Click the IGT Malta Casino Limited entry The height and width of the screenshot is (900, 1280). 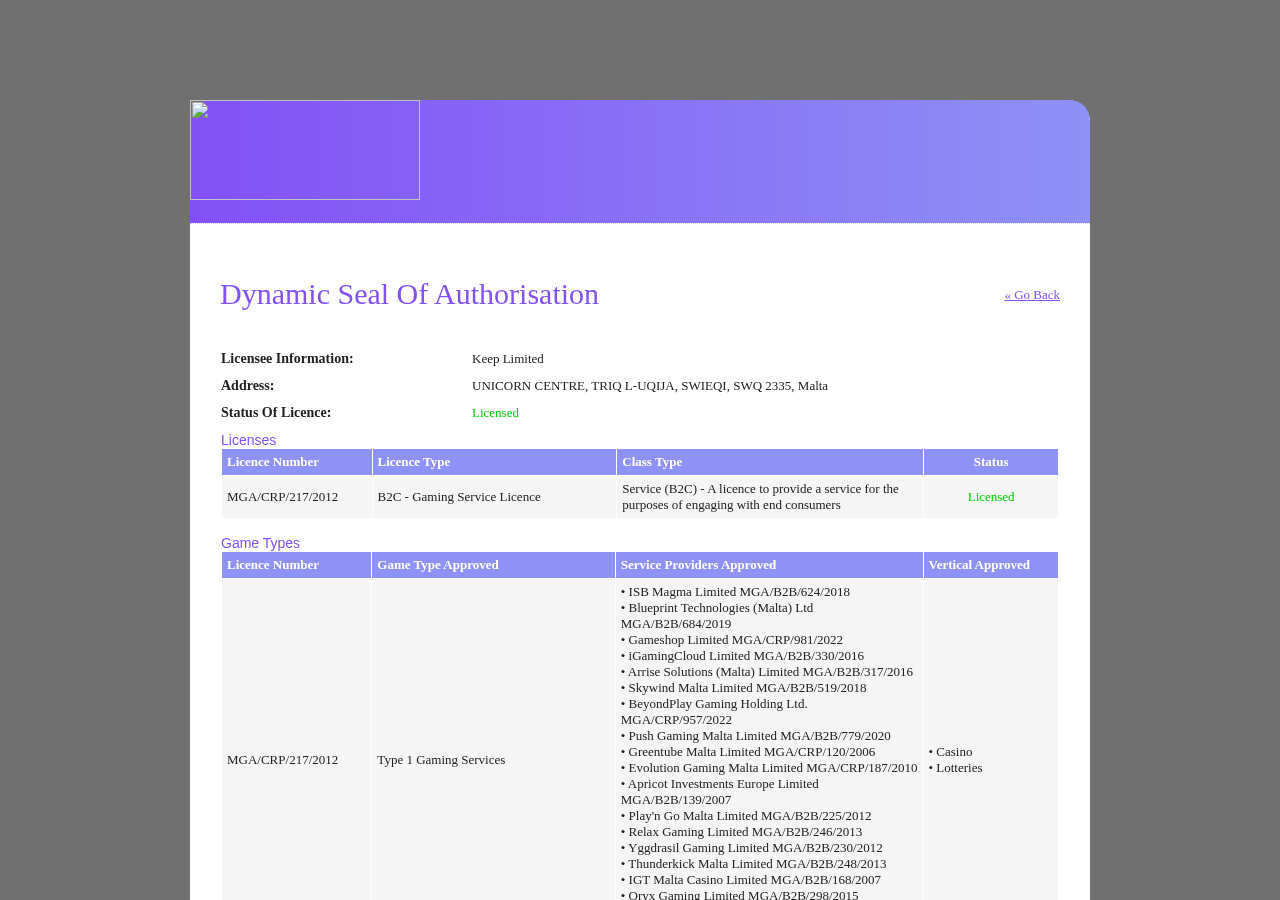click(x=751, y=880)
